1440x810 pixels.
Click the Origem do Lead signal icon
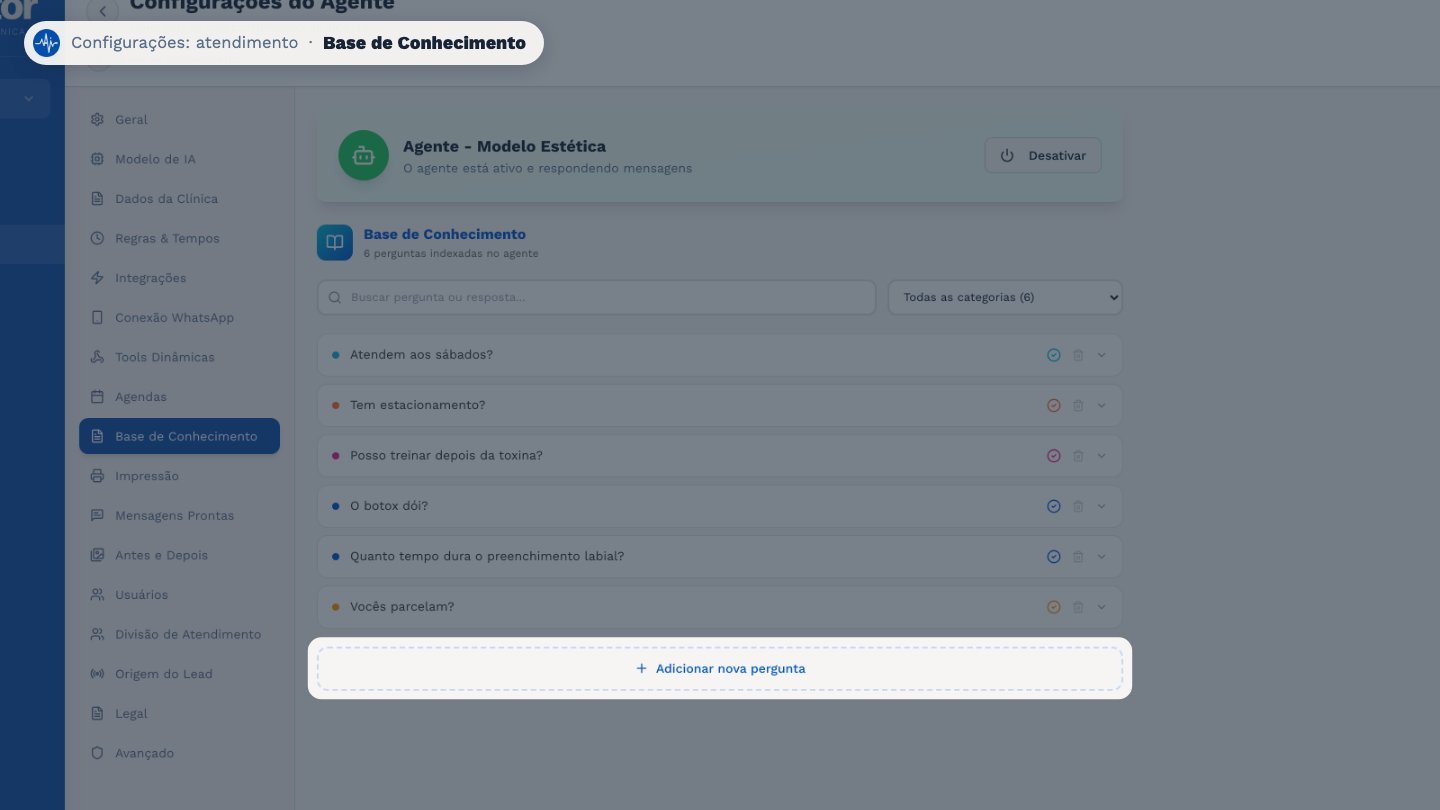coord(97,674)
